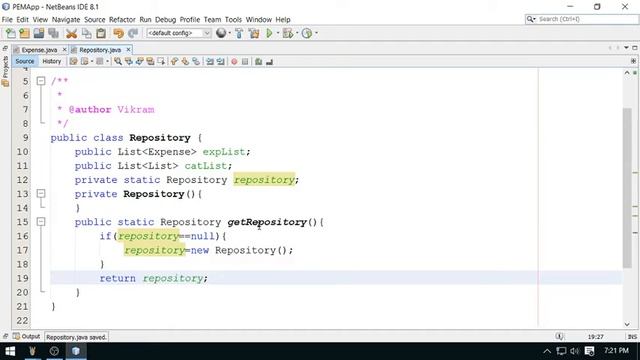Click the Redo toolbar icon
The width and height of the screenshot is (640, 360).
point(133,33)
